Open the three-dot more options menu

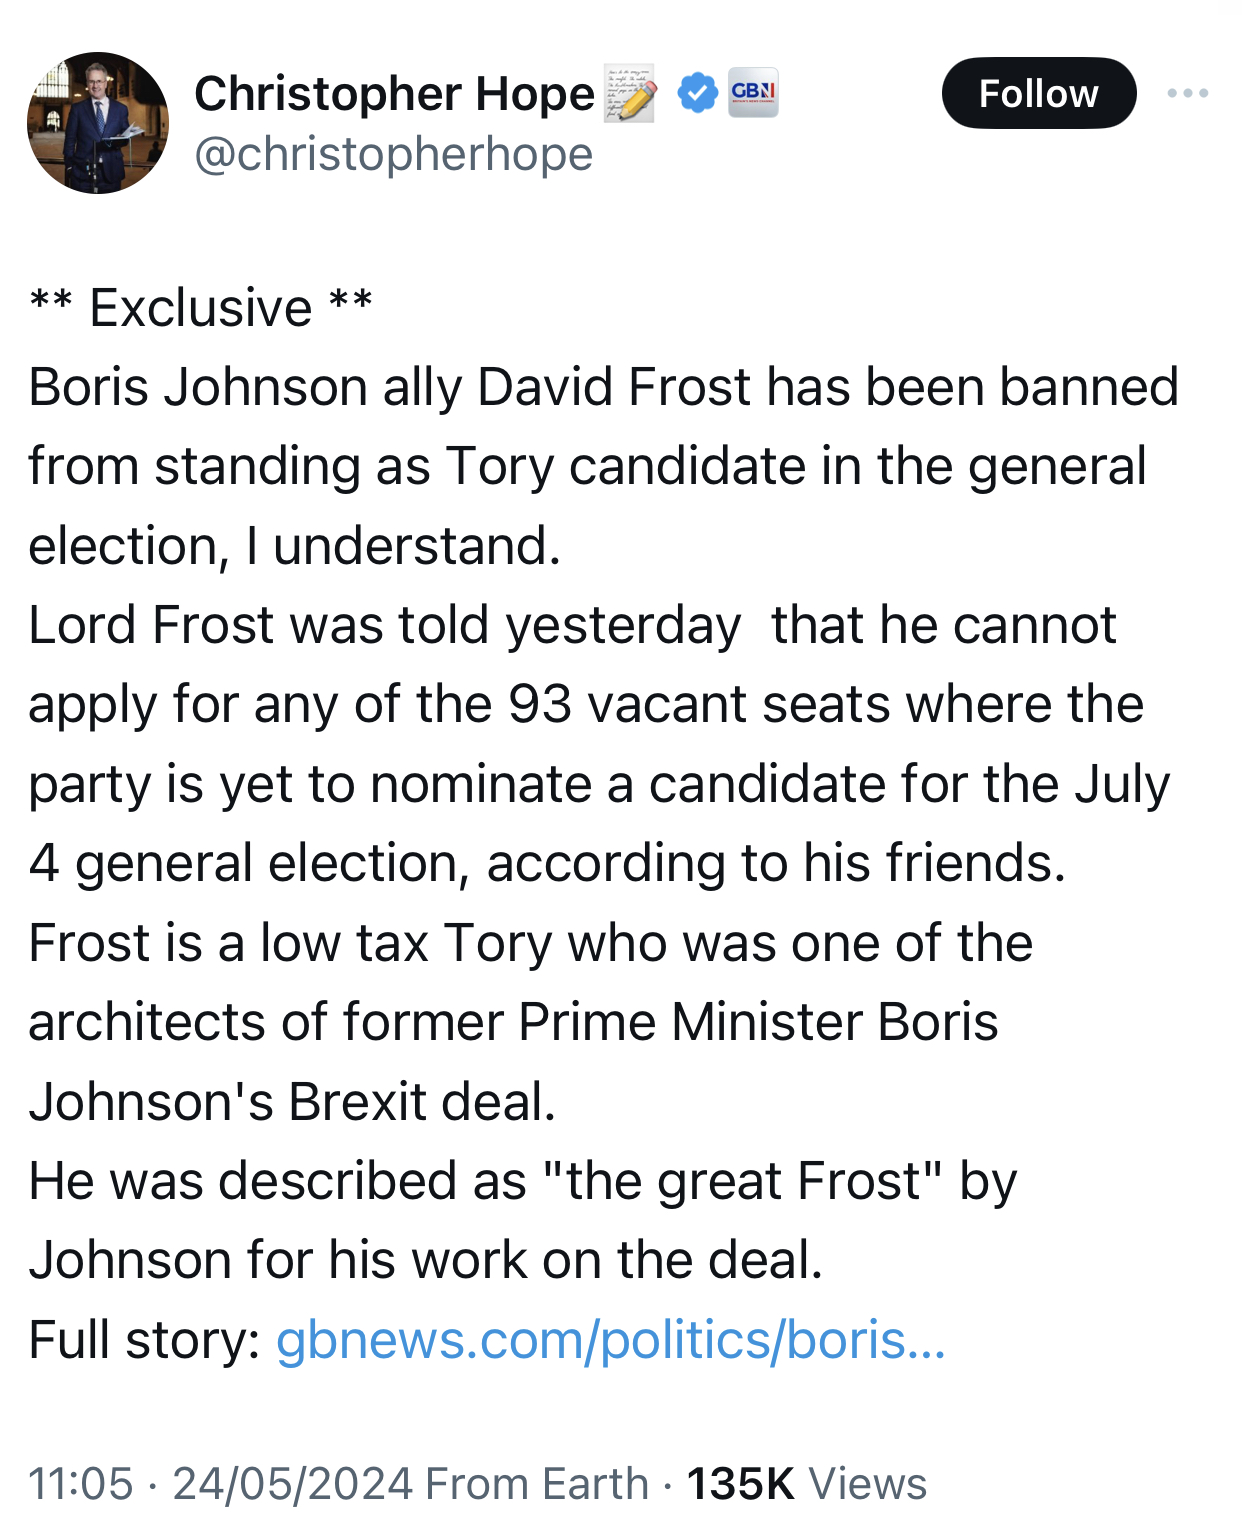(1187, 93)
